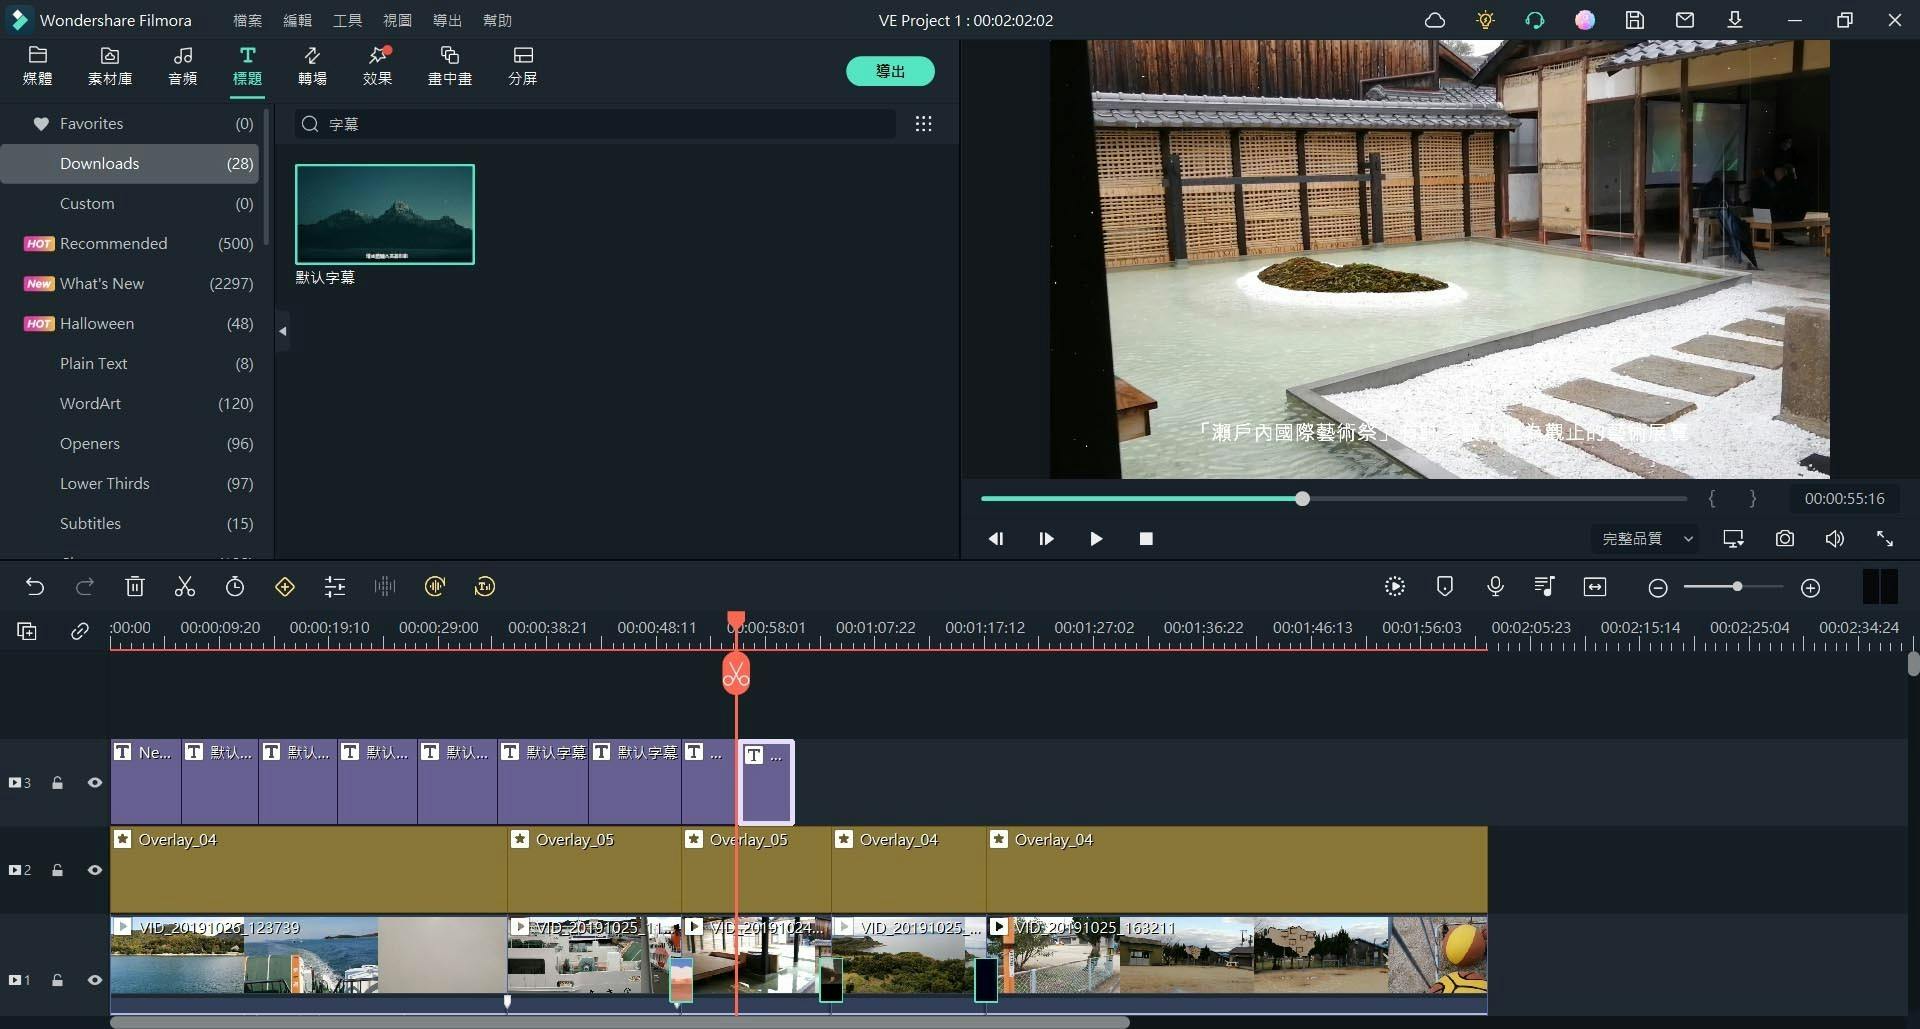Open the speed timer tool
Screen dimensions: 1920x1029
(235, 587)
